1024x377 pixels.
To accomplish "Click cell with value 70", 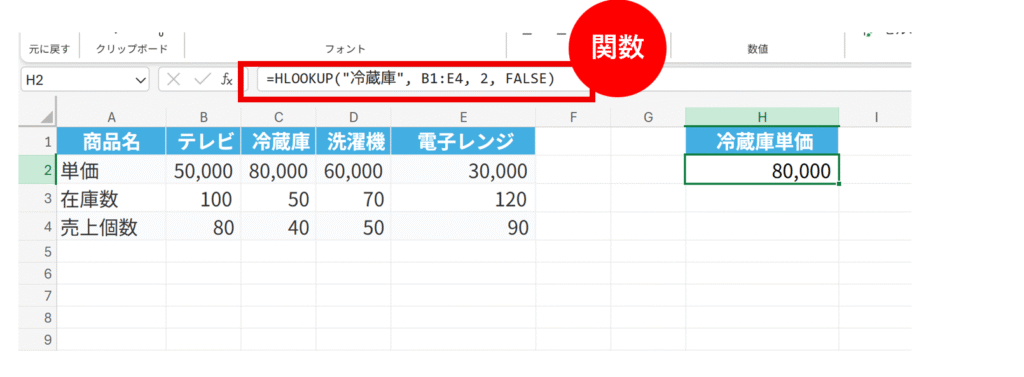I will coord(353,199).
